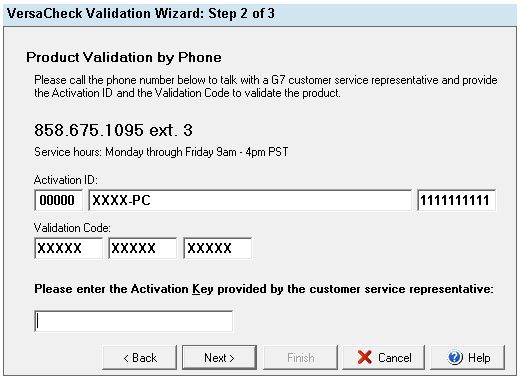Click the blue question mark Help icon

[x=455, y=357]
